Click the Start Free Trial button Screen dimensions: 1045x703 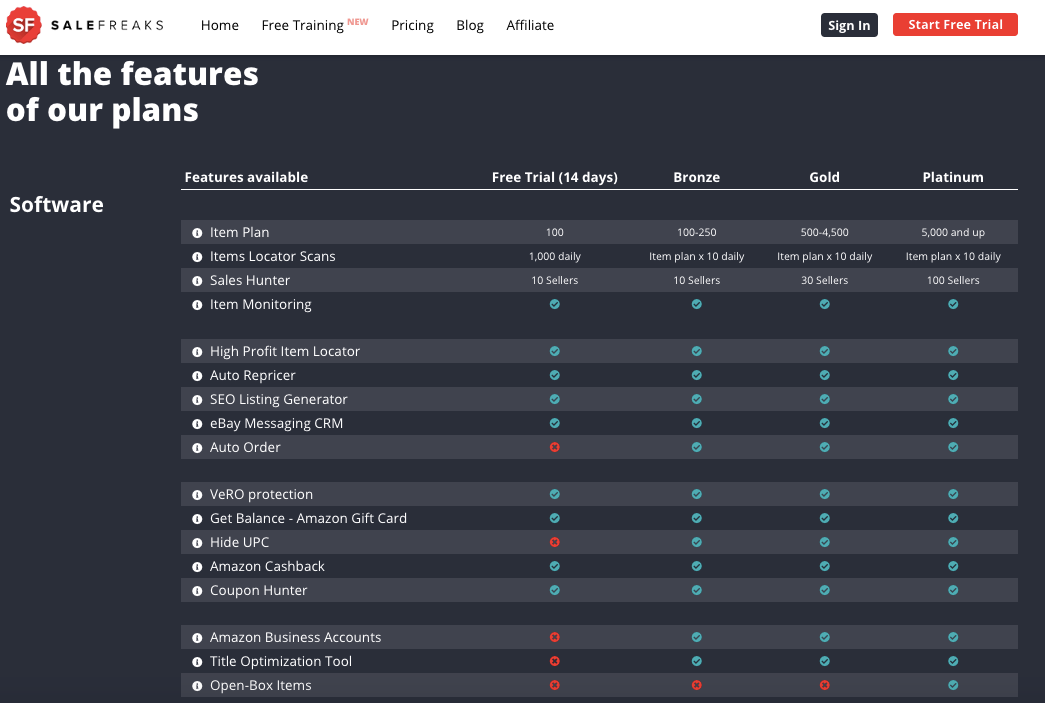point(955,25)
